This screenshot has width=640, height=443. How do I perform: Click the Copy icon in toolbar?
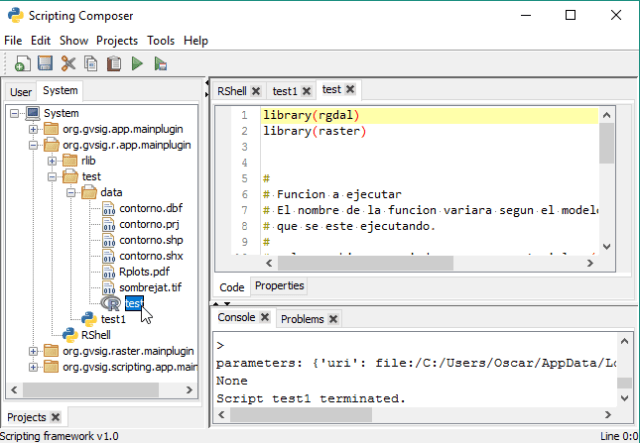[91, 64]
